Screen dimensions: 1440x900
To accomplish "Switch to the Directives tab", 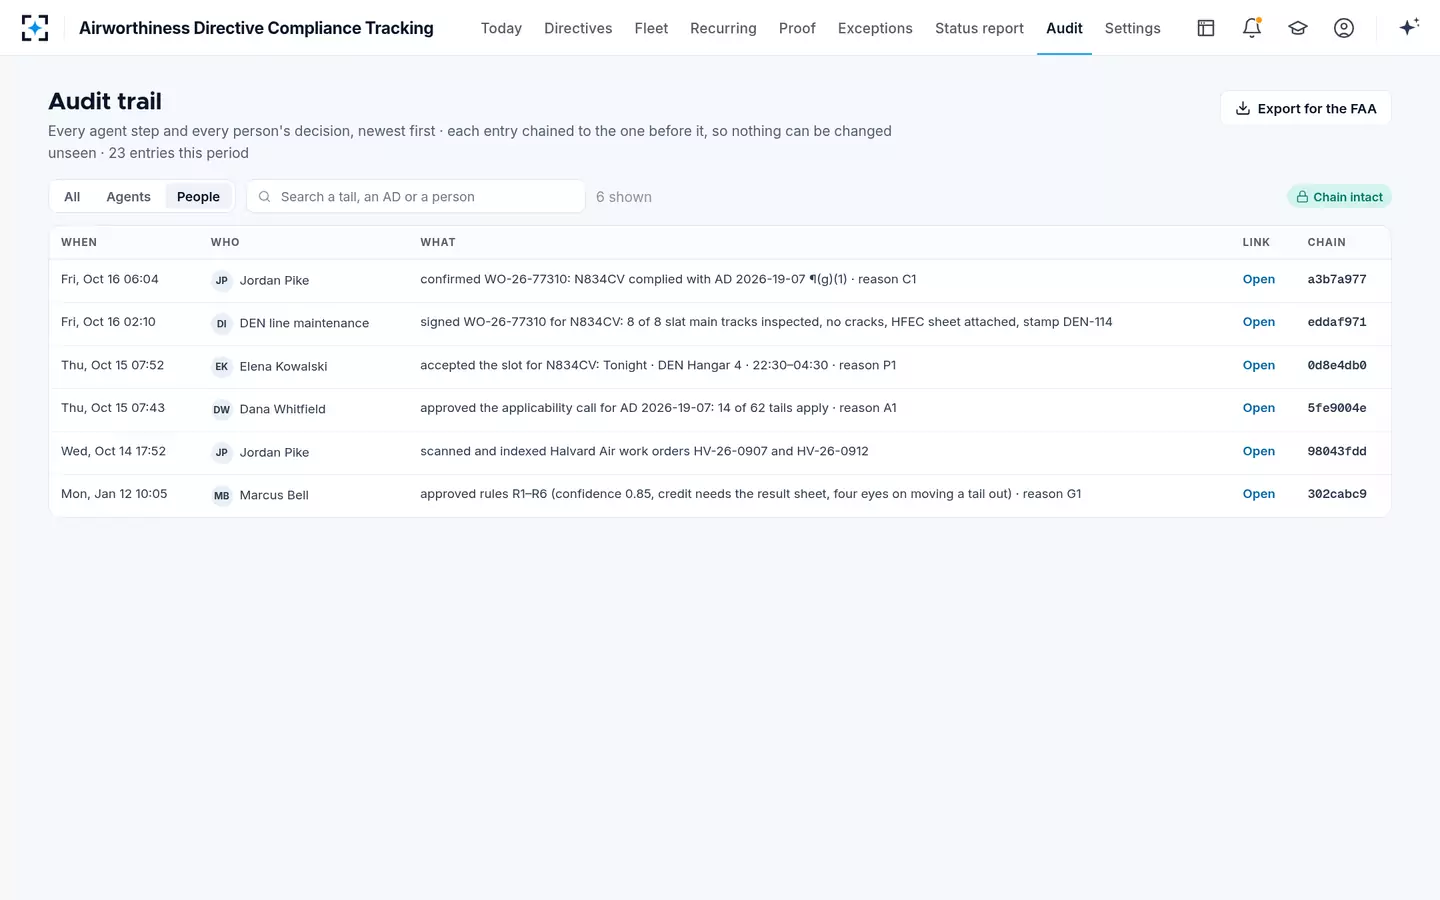I will coord(578,28).
